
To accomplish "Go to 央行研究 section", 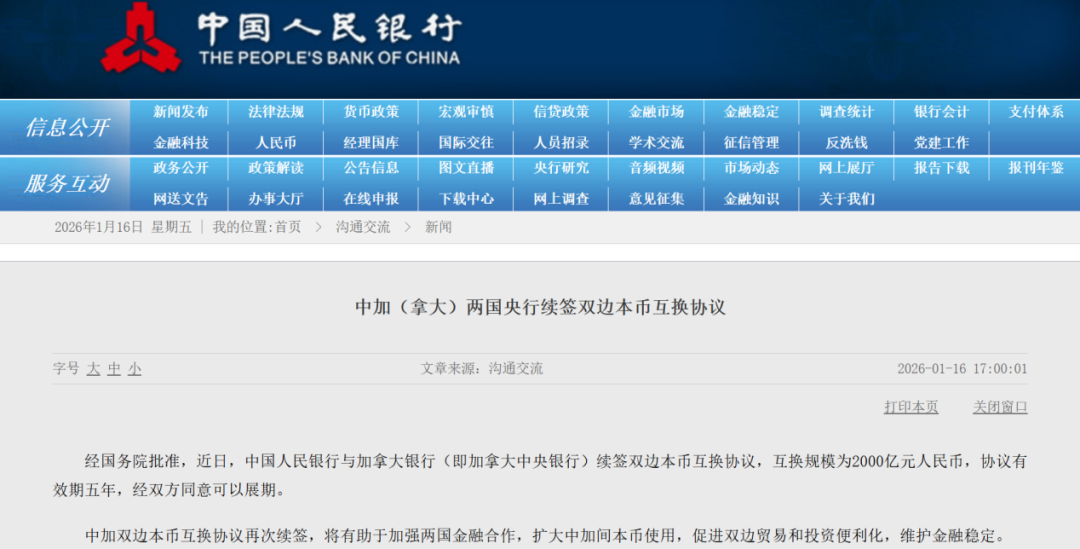I will pyautogui.click(x=561, y=168).
